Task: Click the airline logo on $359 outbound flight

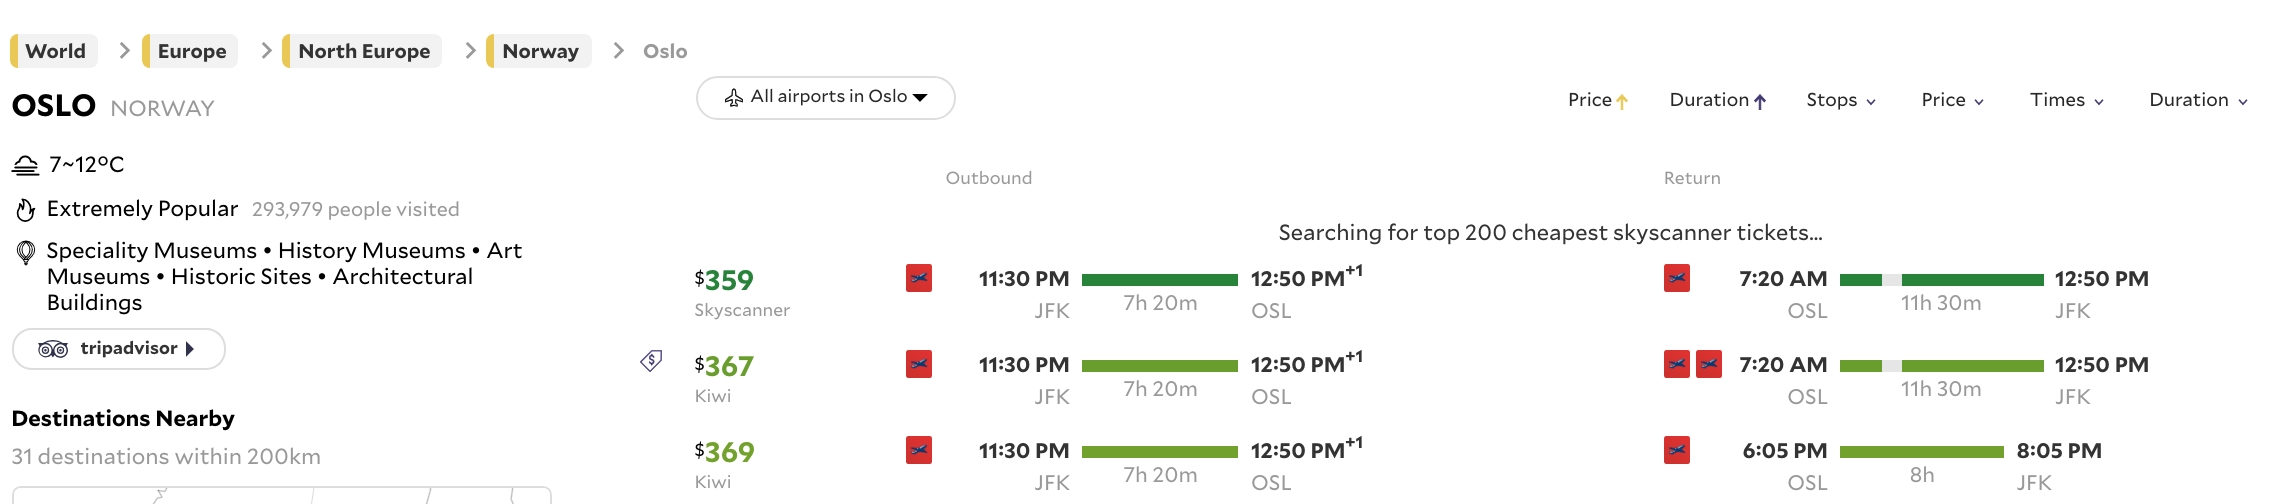Action: pyautogui.click(x=919, y=278)
